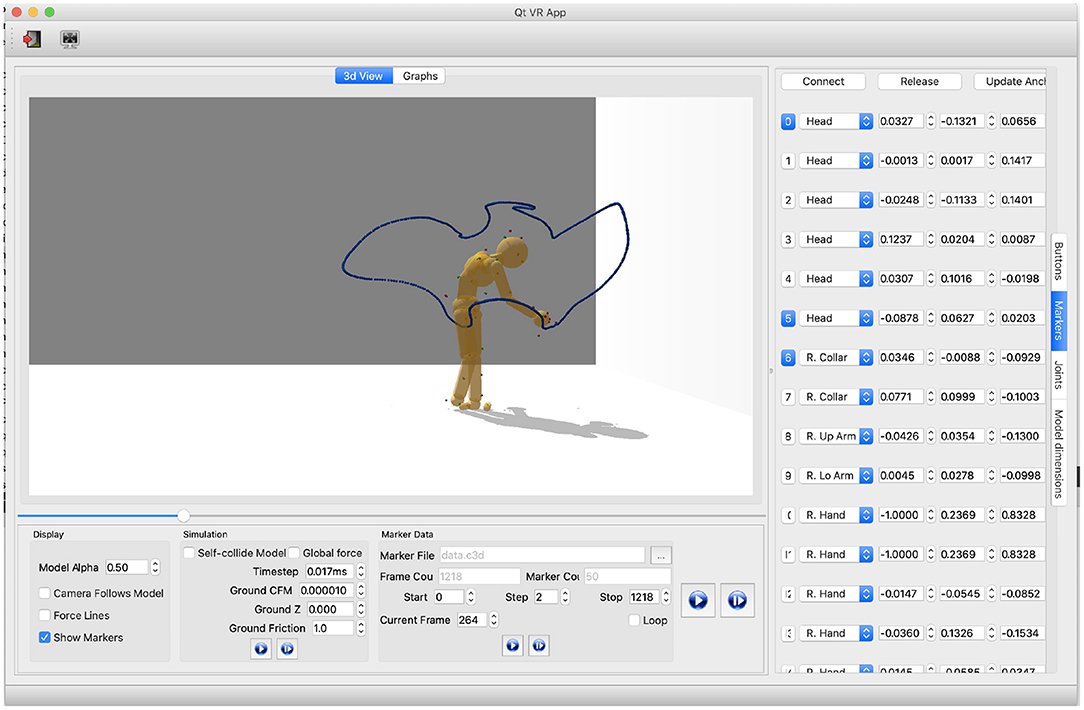Open R. Up Arm dropdown for marker 8
1084x710 pixels.
point(836,436)
